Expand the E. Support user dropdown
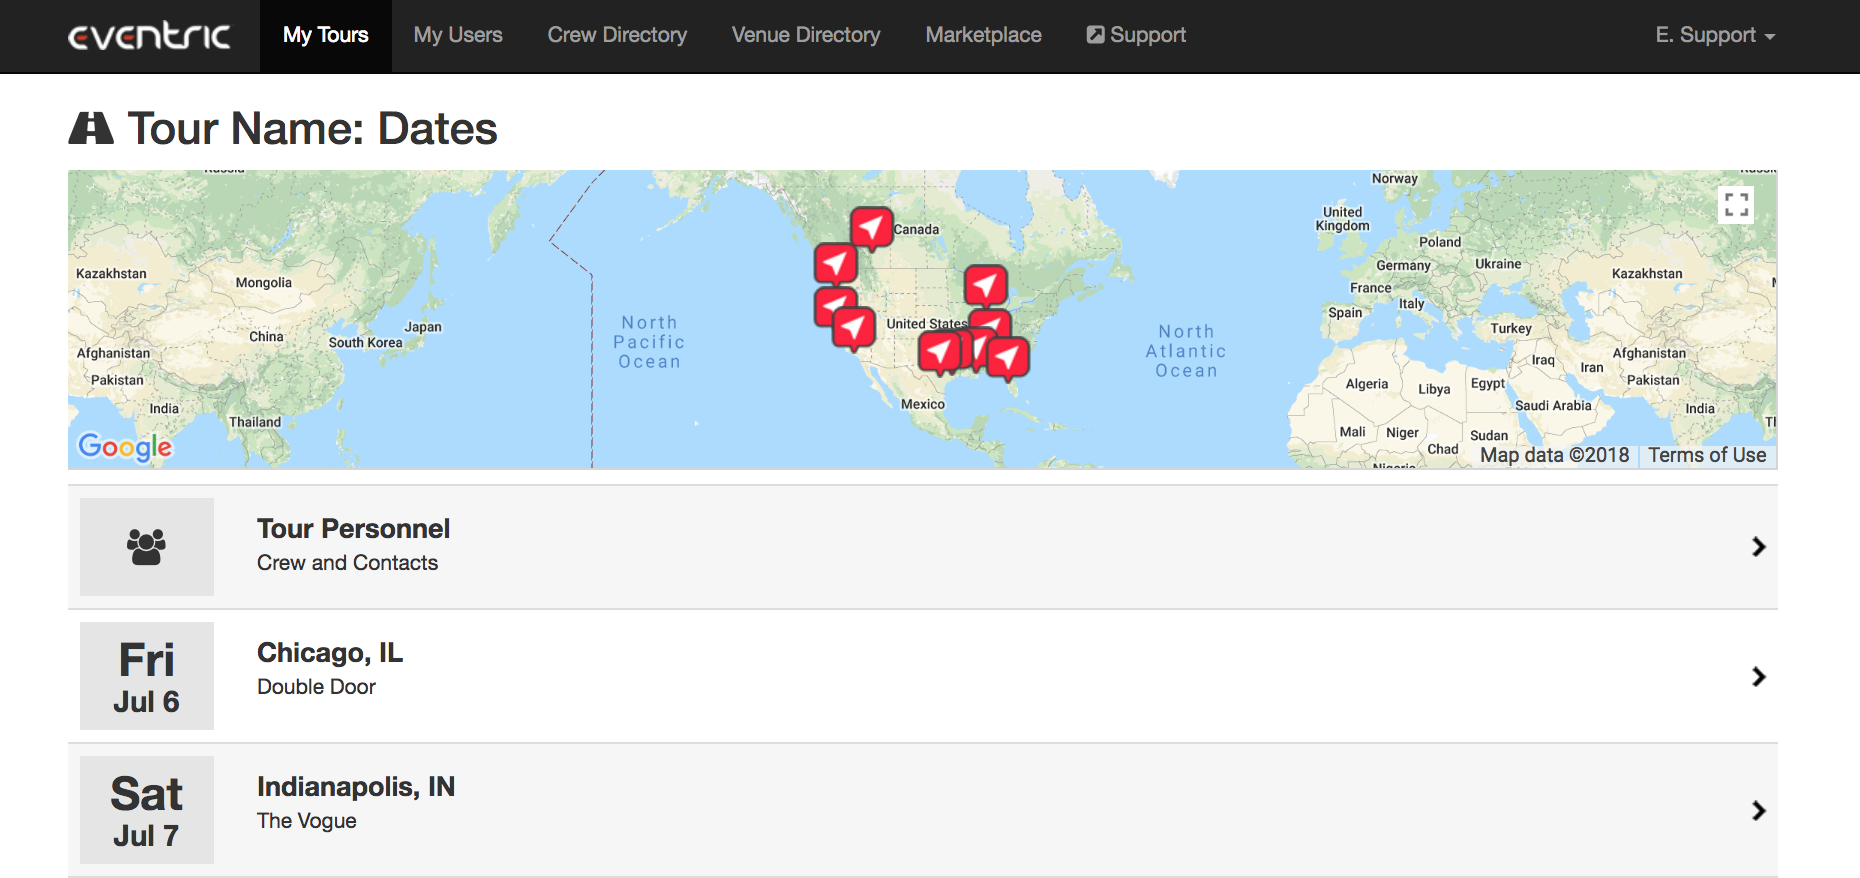 point(1715,35)
